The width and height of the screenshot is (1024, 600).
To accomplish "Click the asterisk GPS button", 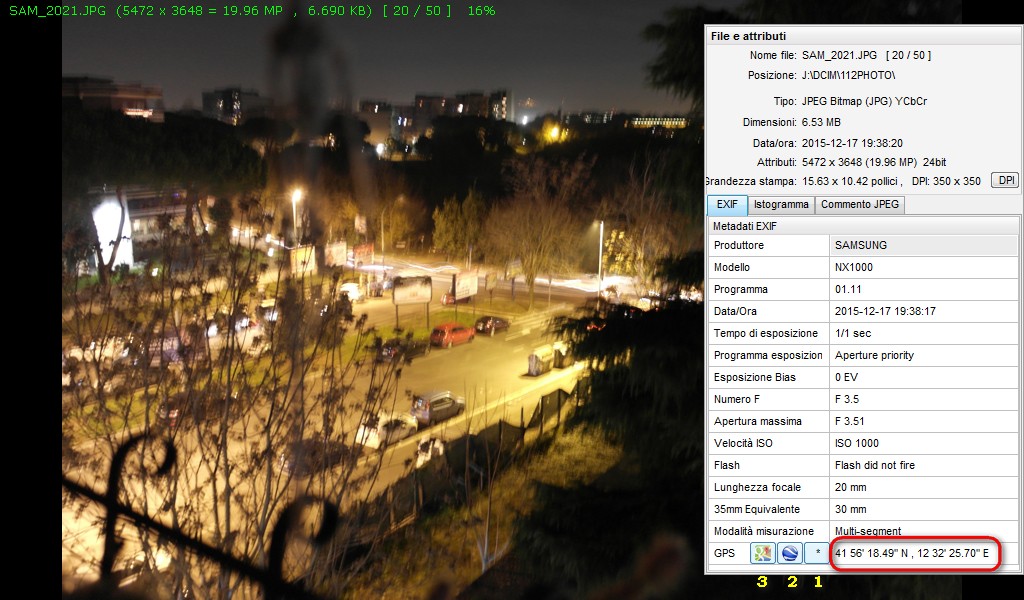I will click(817, 553).
